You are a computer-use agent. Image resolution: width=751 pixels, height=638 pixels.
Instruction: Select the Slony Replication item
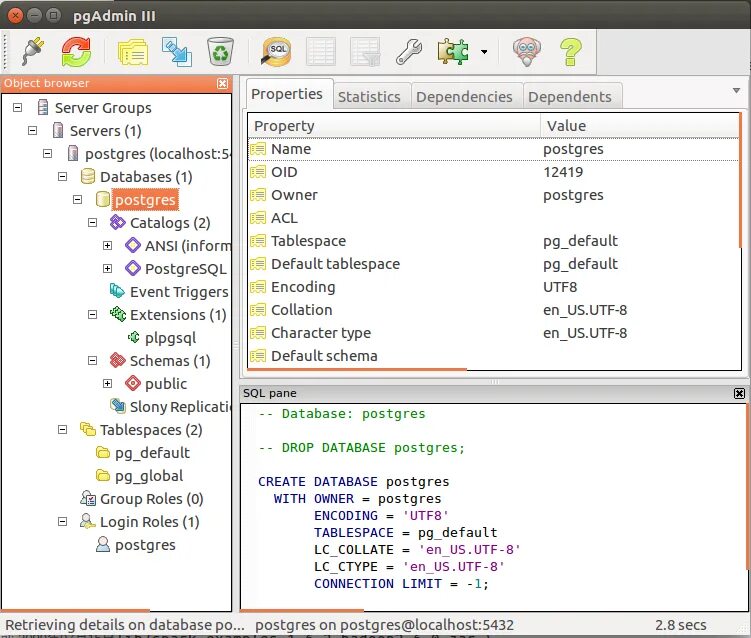[180, 407]
